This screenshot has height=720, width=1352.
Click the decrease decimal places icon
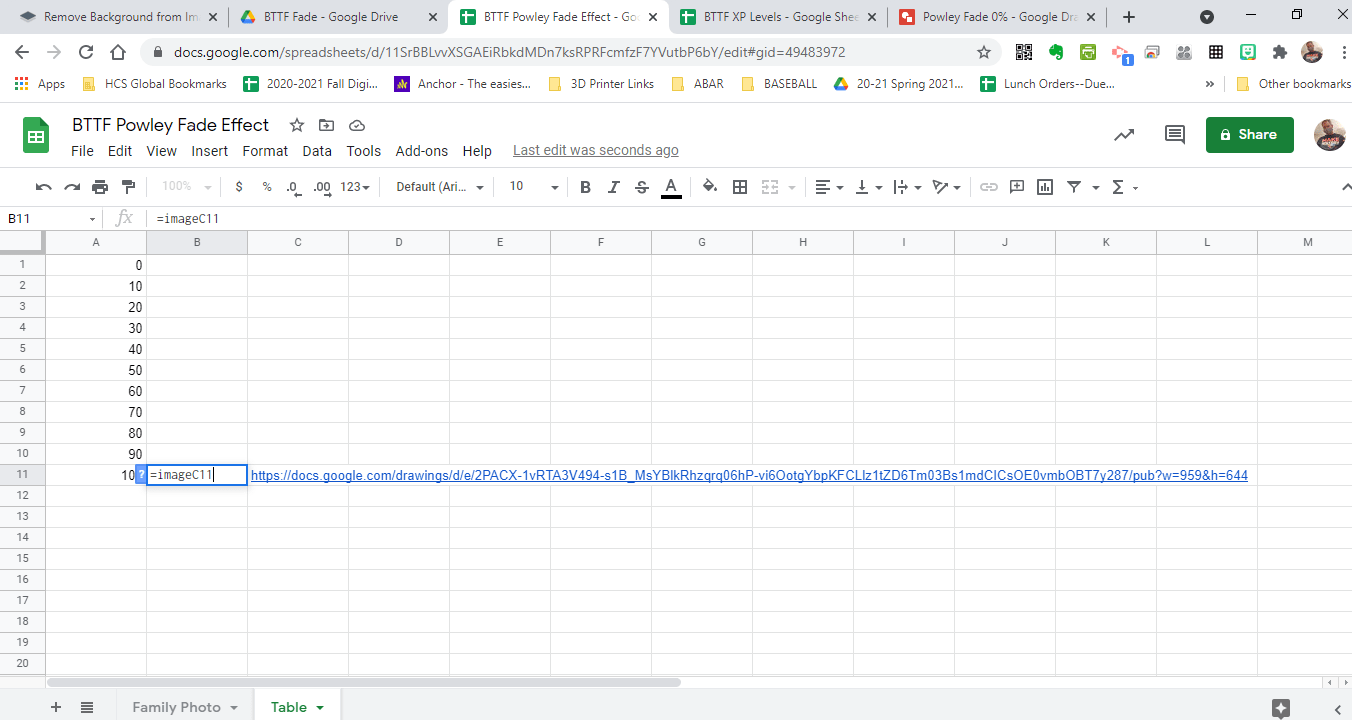(293, 187)
